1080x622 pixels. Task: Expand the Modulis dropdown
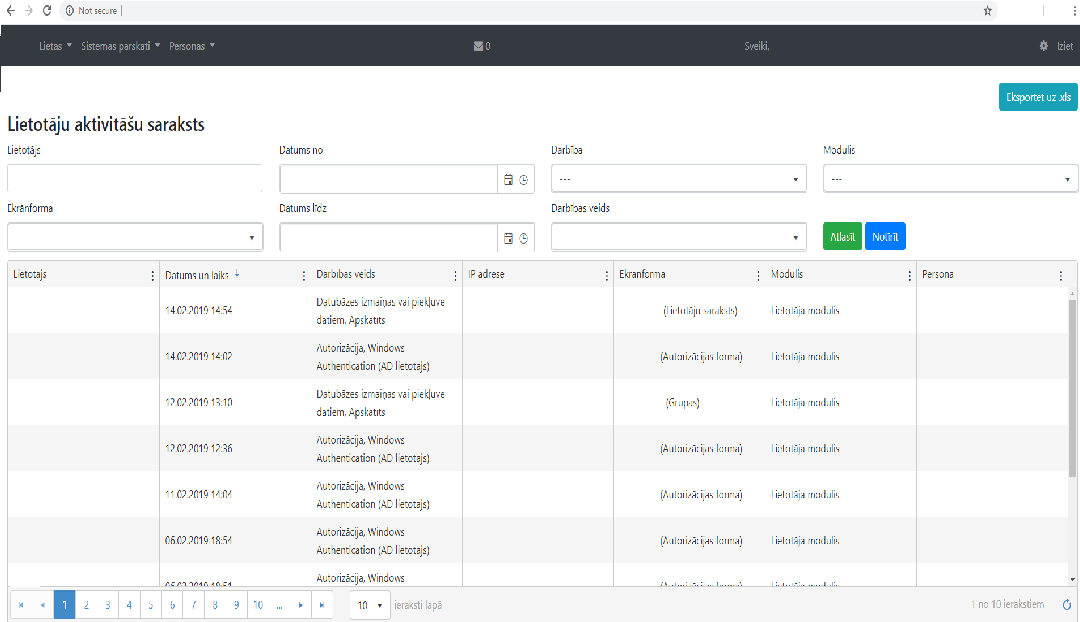(x=950, y=179)
